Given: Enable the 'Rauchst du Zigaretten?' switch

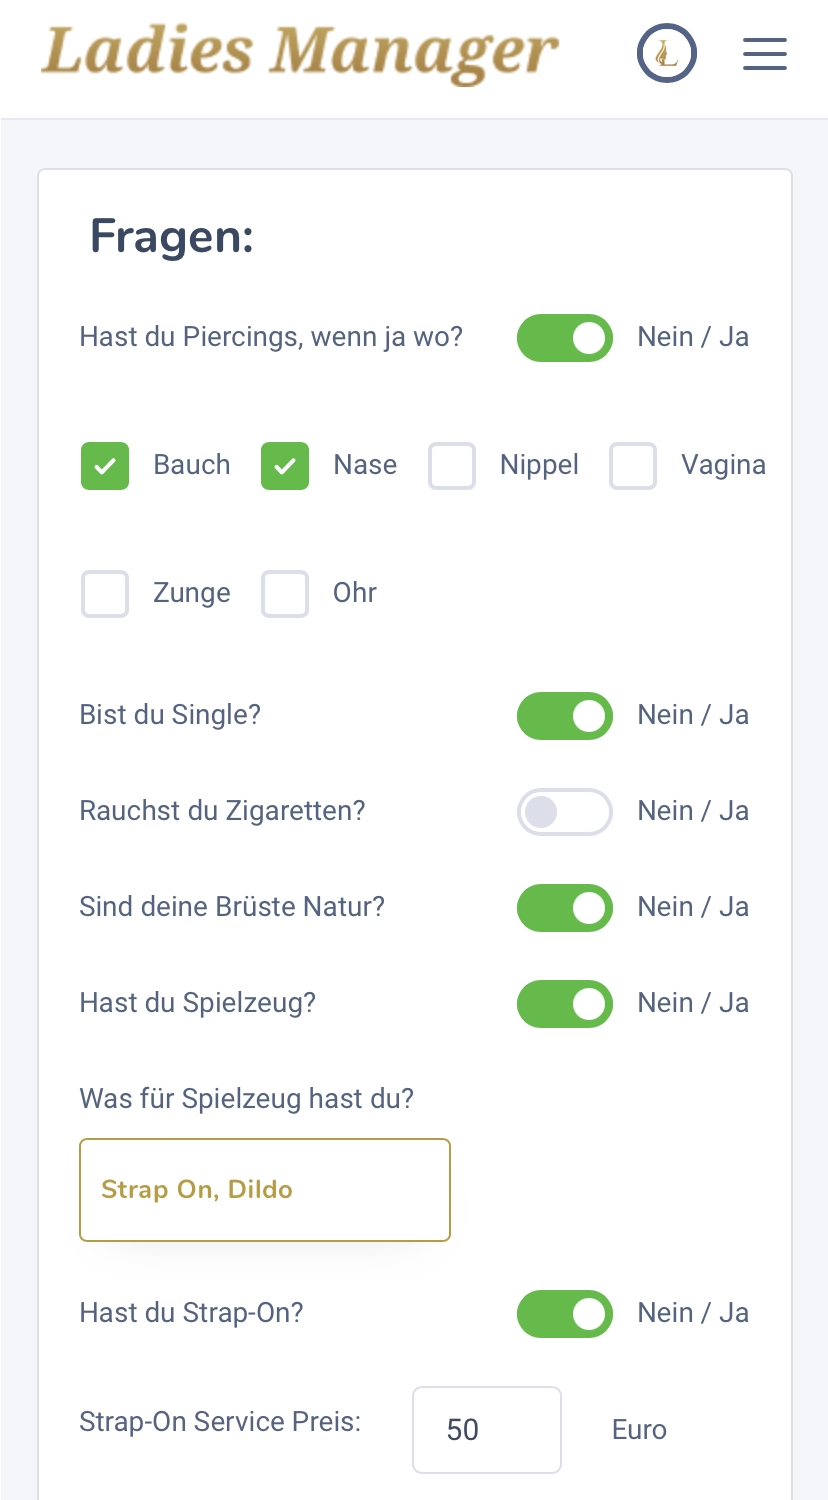Looking at the screenshot, I should pos(565,812).
